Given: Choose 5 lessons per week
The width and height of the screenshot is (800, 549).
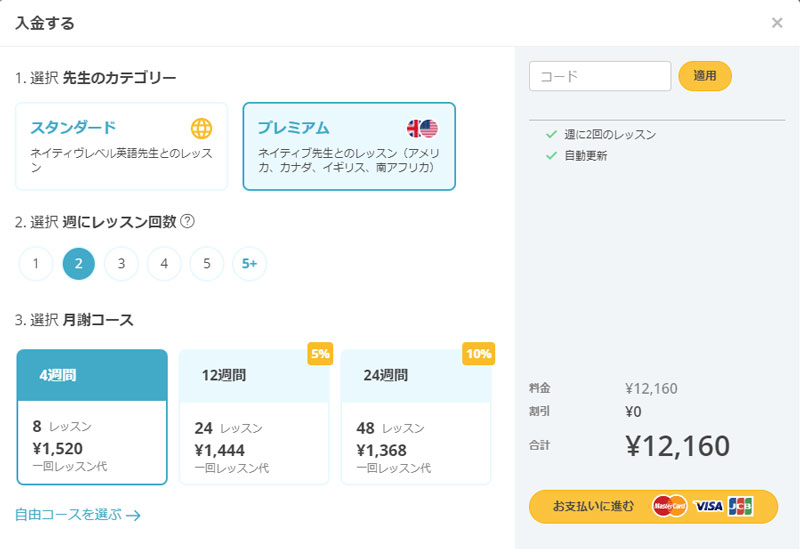Looking at the screenshot, I should tap(207, 264).
